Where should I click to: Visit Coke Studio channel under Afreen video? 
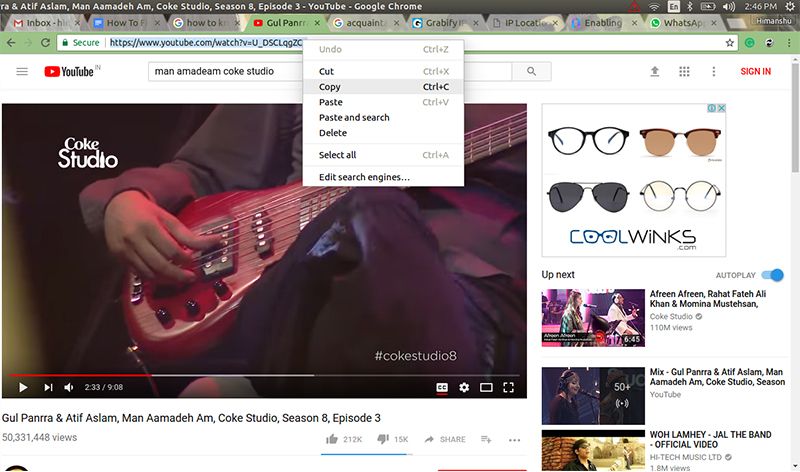(x=671, y=316)
